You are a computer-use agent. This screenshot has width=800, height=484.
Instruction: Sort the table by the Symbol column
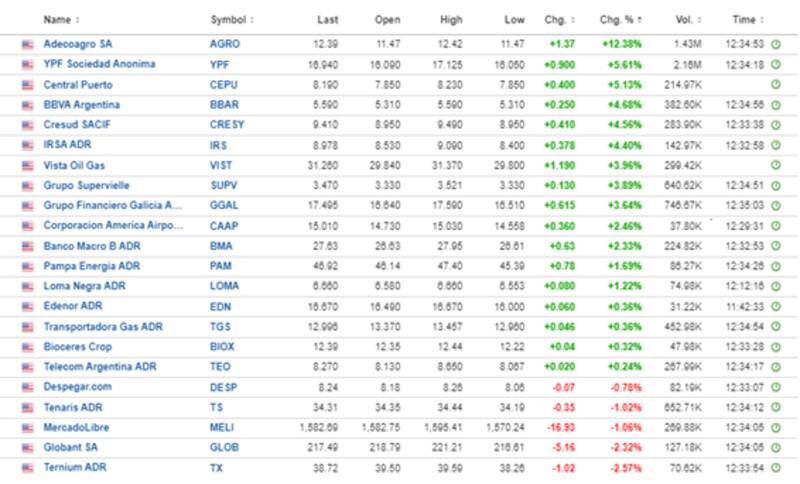[x=232, y=19]
